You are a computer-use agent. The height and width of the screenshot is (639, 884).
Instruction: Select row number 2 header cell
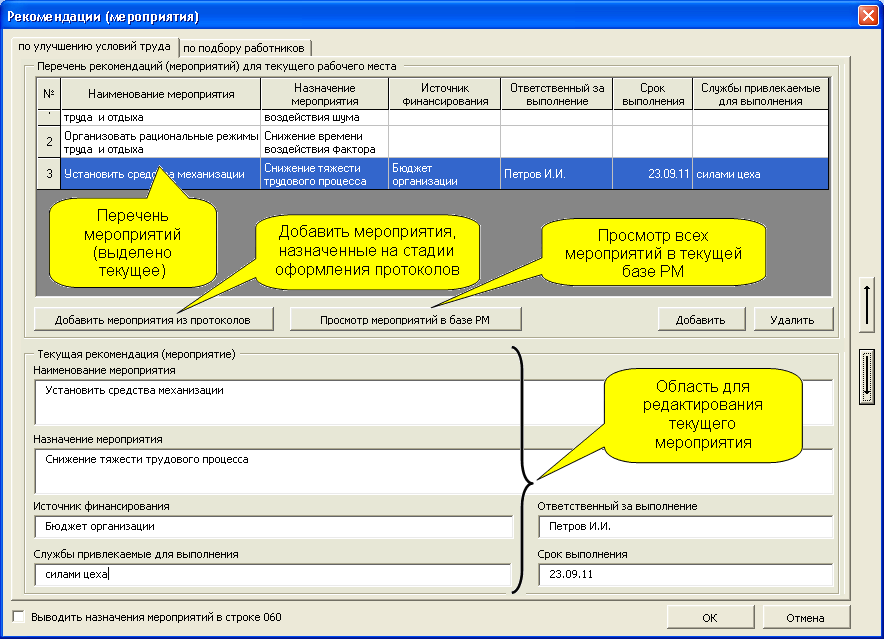point(49,142)
